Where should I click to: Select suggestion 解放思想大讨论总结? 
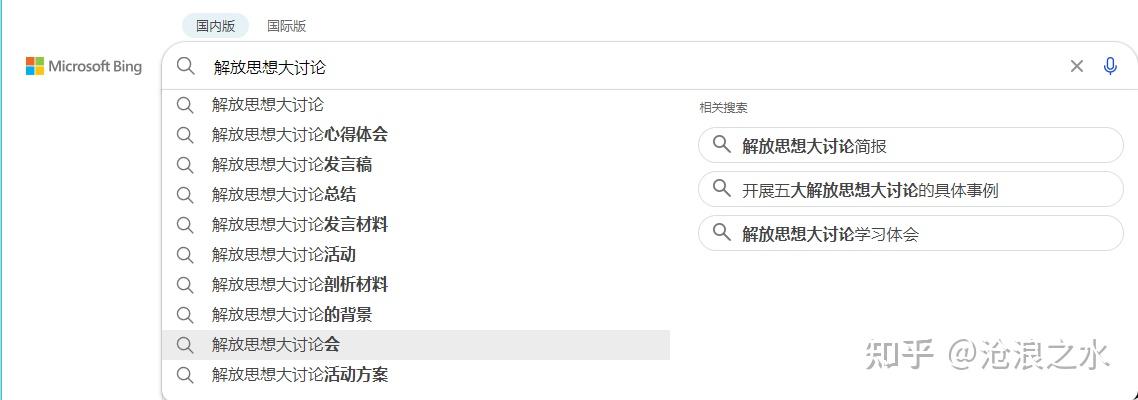(x=284, y=194)
